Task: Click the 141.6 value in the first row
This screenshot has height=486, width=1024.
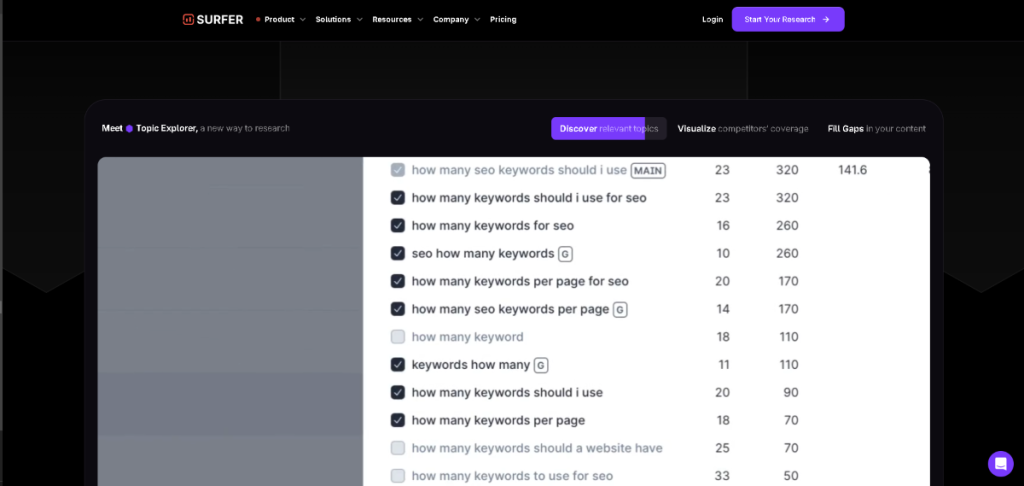Action: 852,170
